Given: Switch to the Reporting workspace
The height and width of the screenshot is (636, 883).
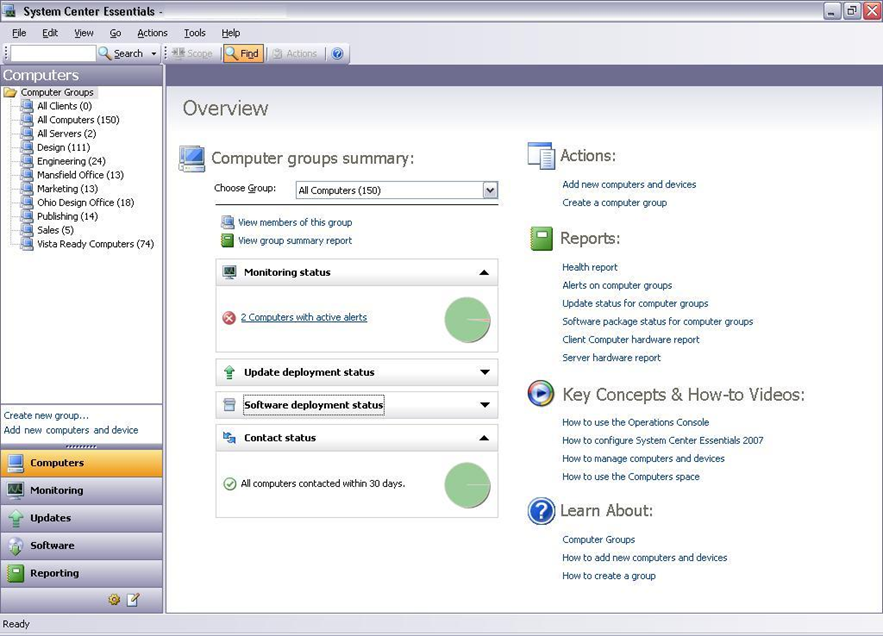Looking at the screenshot, I should pos(82,573).
